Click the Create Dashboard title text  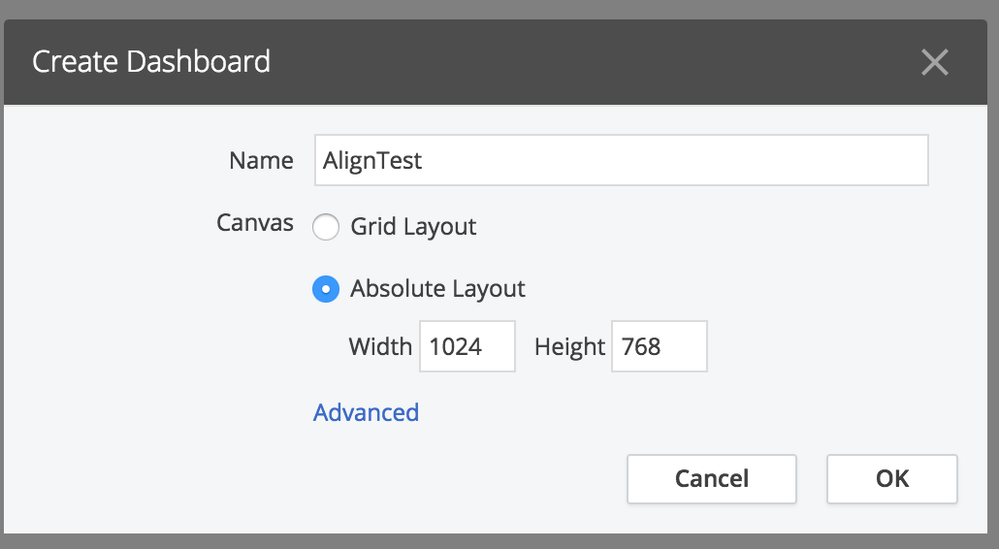pos(151,62)
